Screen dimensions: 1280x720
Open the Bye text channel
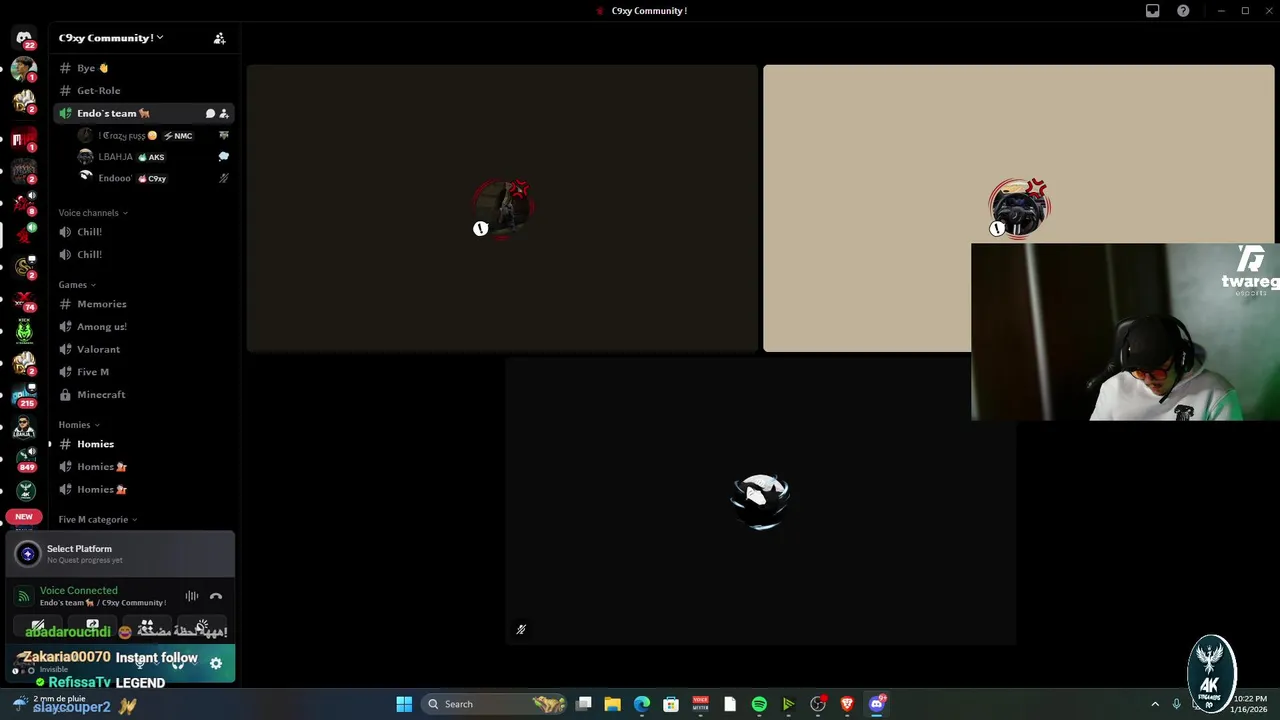coord(144,68)
